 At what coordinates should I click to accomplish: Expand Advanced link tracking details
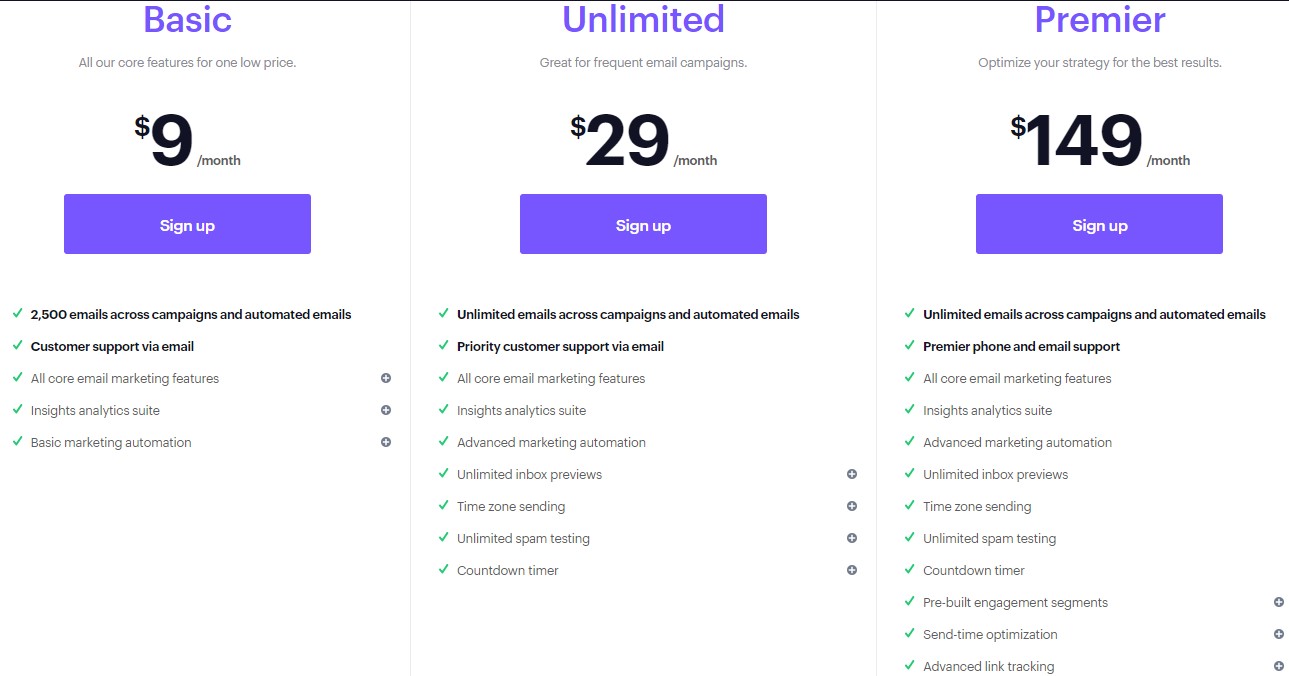(x=1279, y=666)
